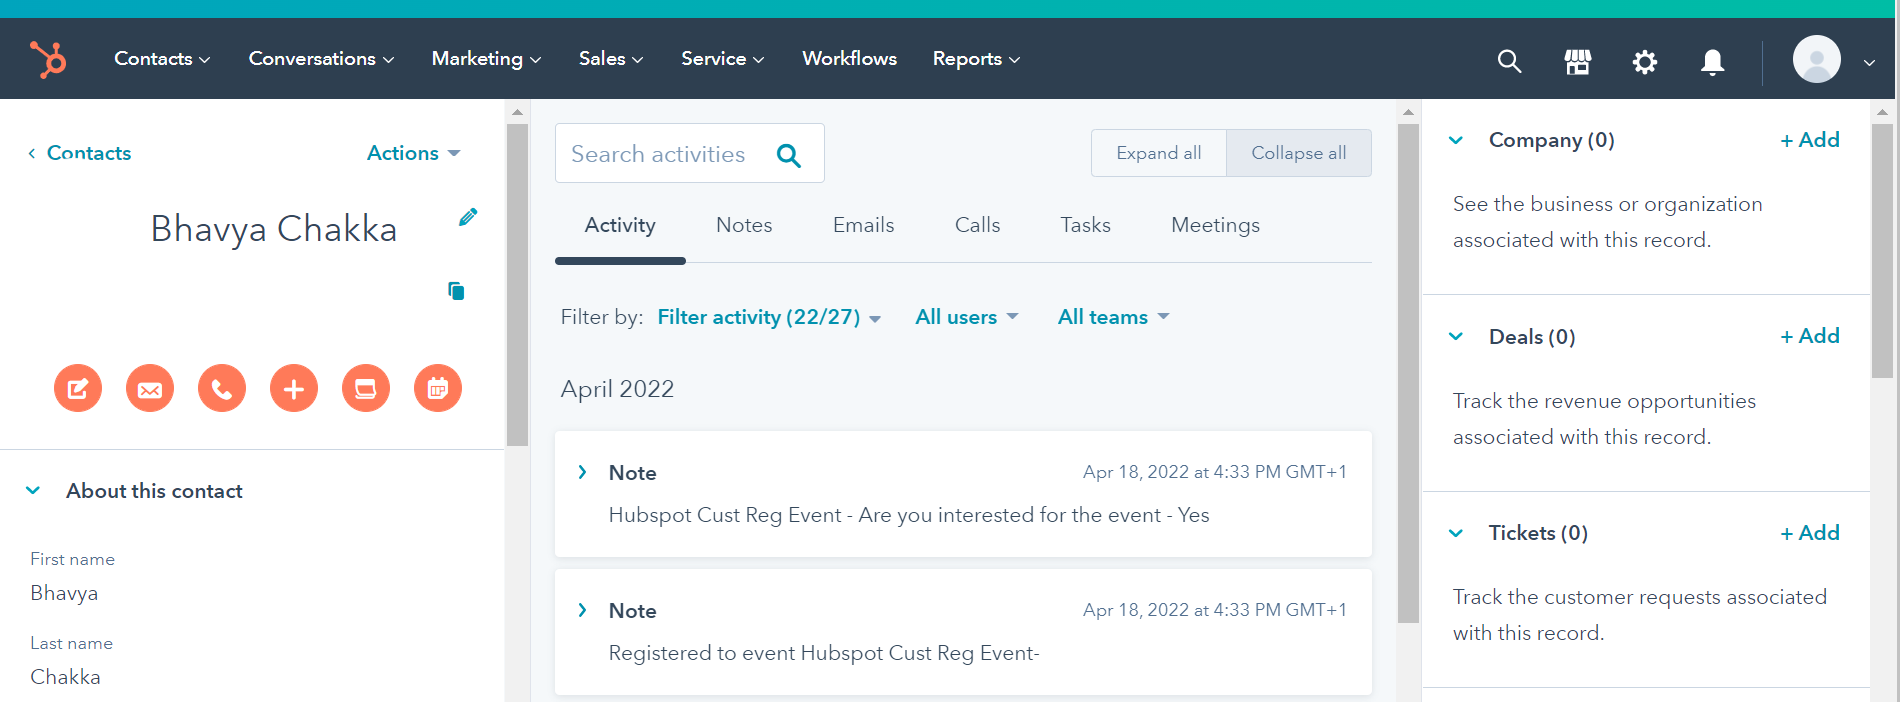Add a company with + Add
The height and width of the screenshot is (702, 1900).
1810,140
